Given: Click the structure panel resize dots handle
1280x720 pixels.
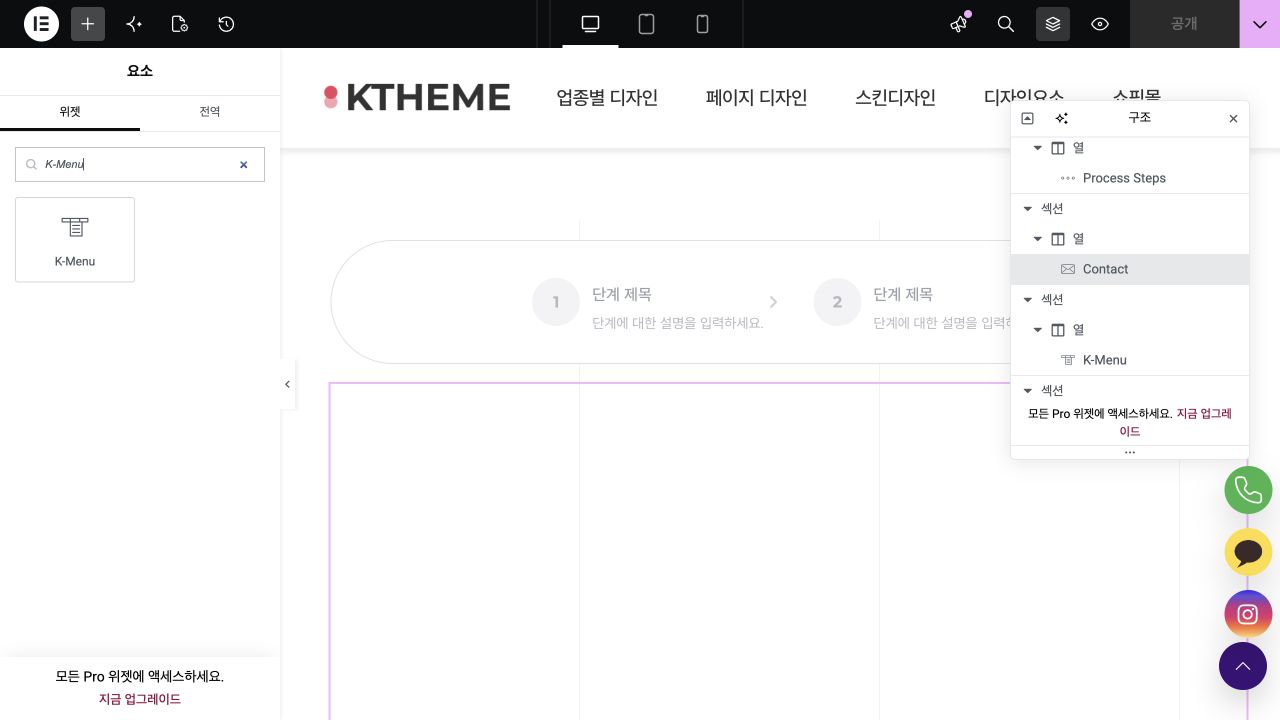Looking at the screenshot, I should coord(1130,452).
